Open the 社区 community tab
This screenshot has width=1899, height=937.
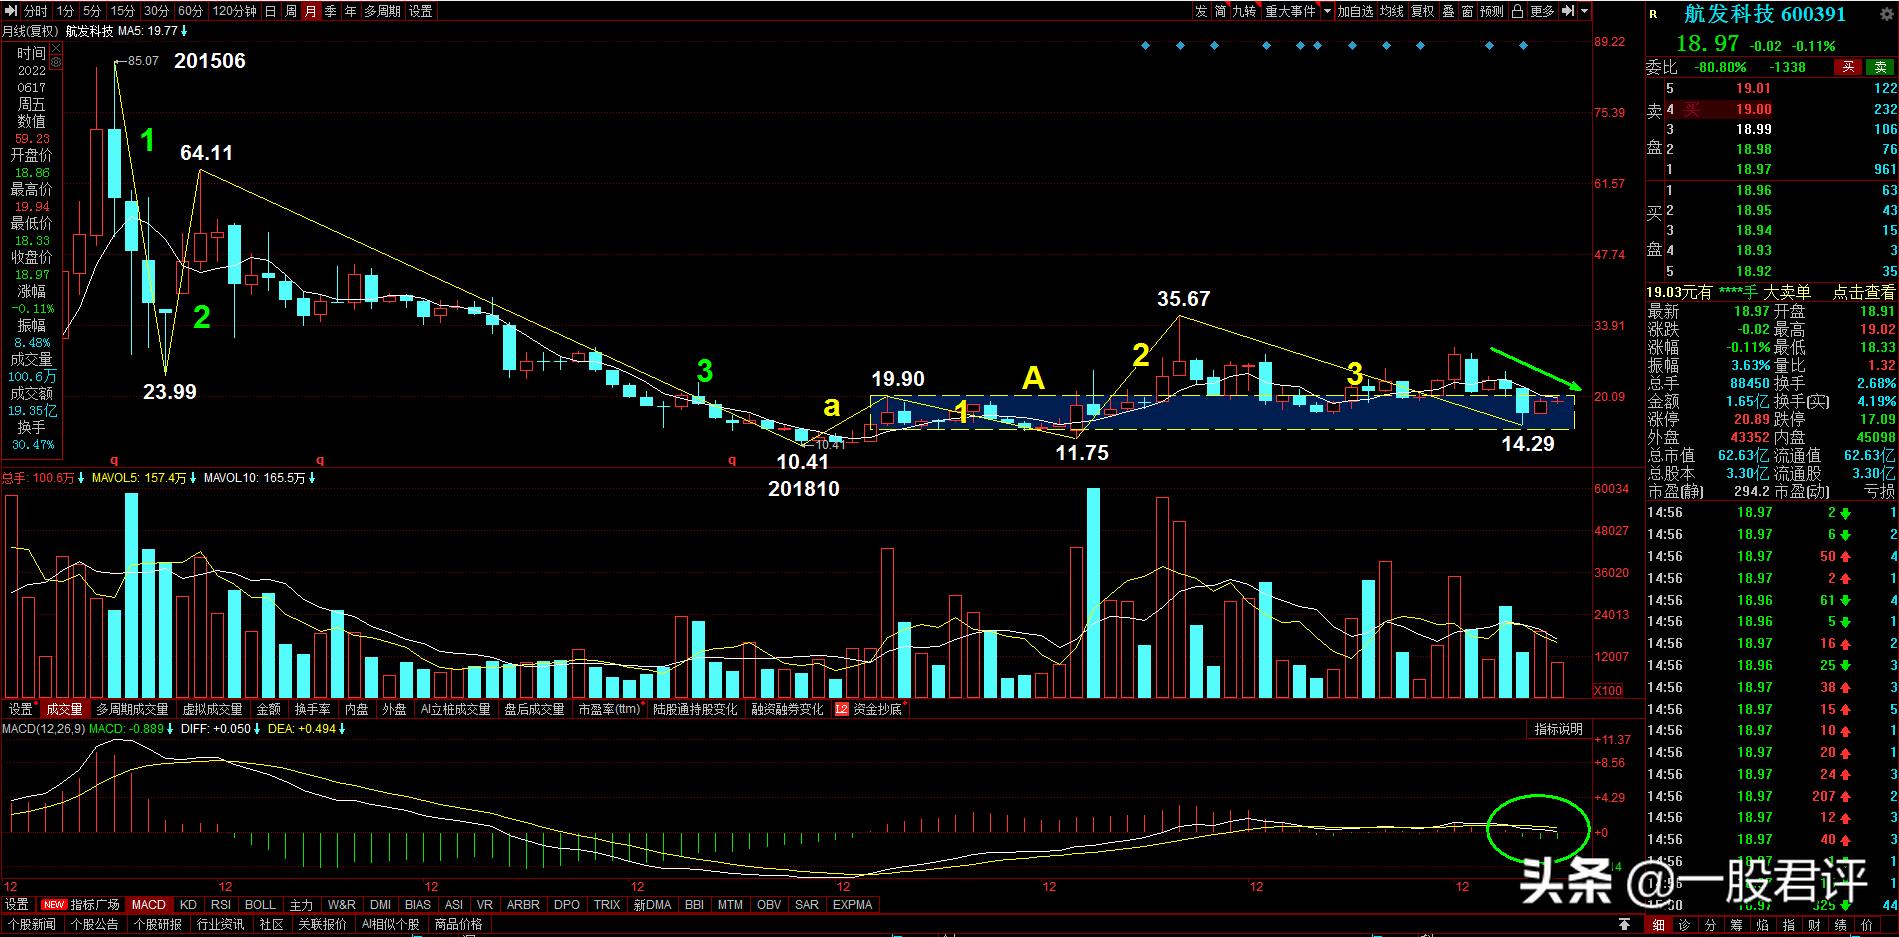point(272,925)
